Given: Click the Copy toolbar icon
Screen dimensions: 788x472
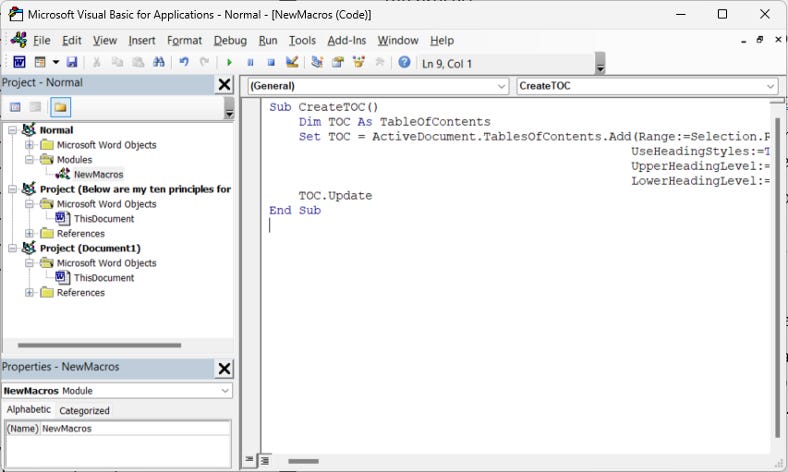Looking at the screenshot, I should (x=117, y=62).
